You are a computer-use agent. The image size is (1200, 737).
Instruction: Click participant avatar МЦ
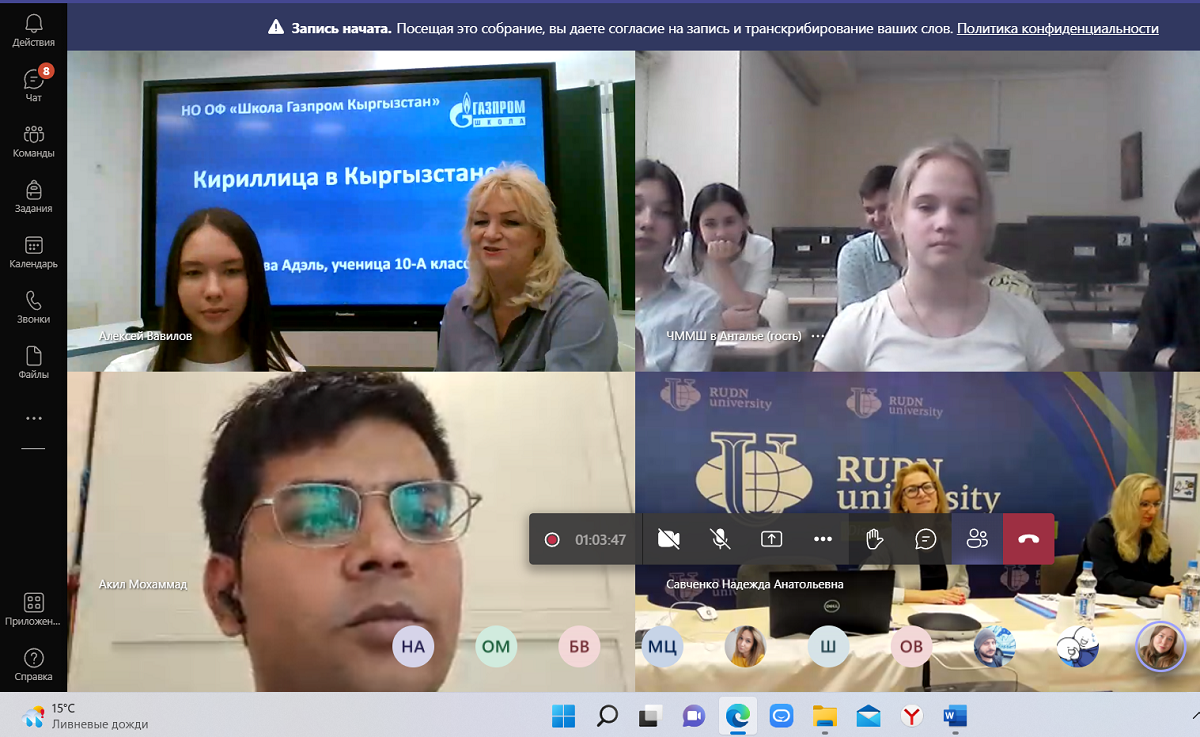[662, 646]
